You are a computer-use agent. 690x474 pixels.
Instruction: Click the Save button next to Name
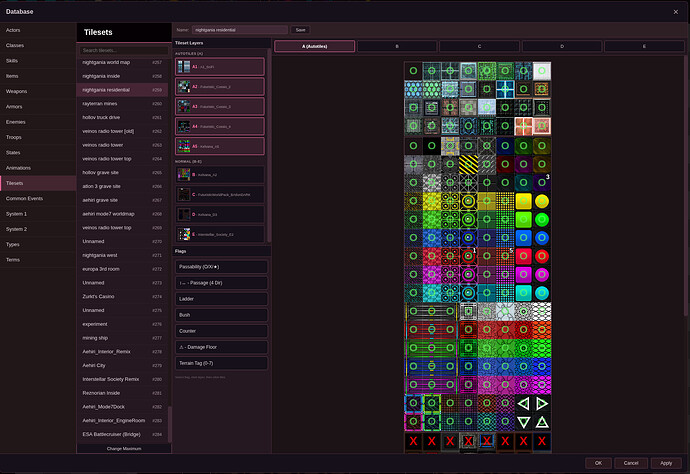click(x=300, y=30)
